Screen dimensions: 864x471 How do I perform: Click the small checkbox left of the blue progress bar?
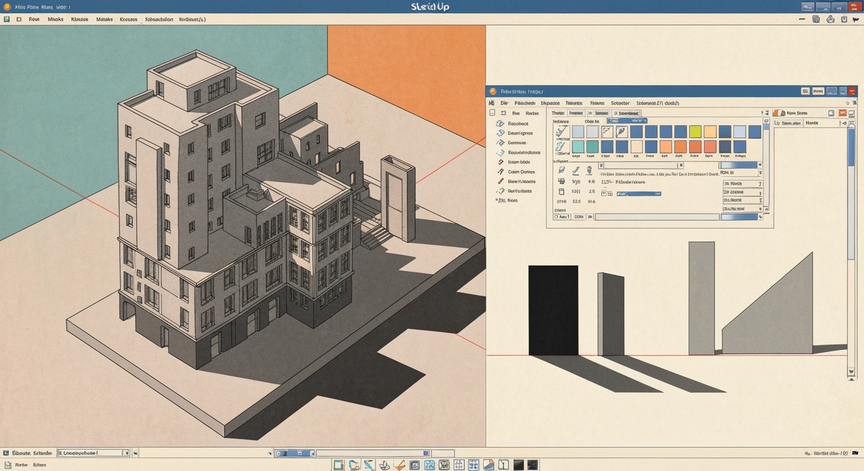pos(604,194)
